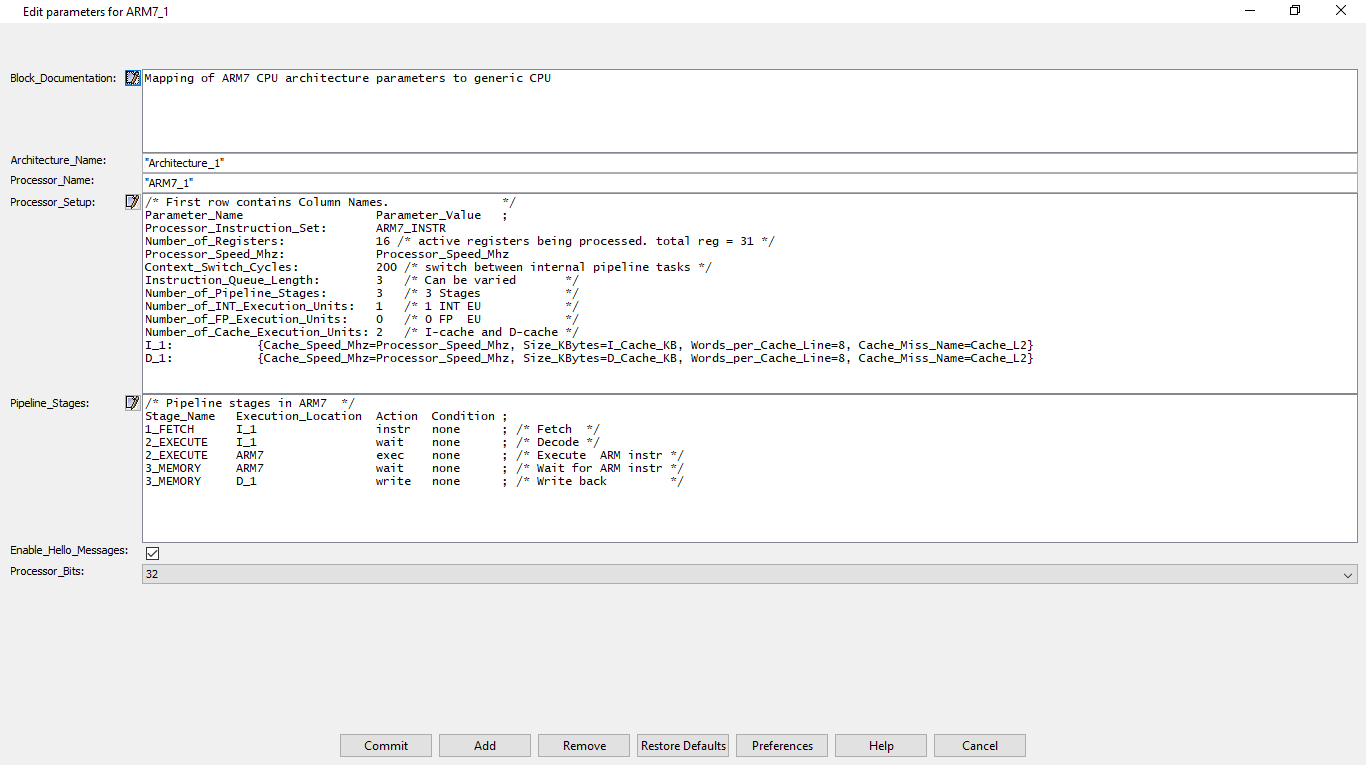Click into the Architecture_Name field
Screen dimensions: 1366x765
point(749,163)
